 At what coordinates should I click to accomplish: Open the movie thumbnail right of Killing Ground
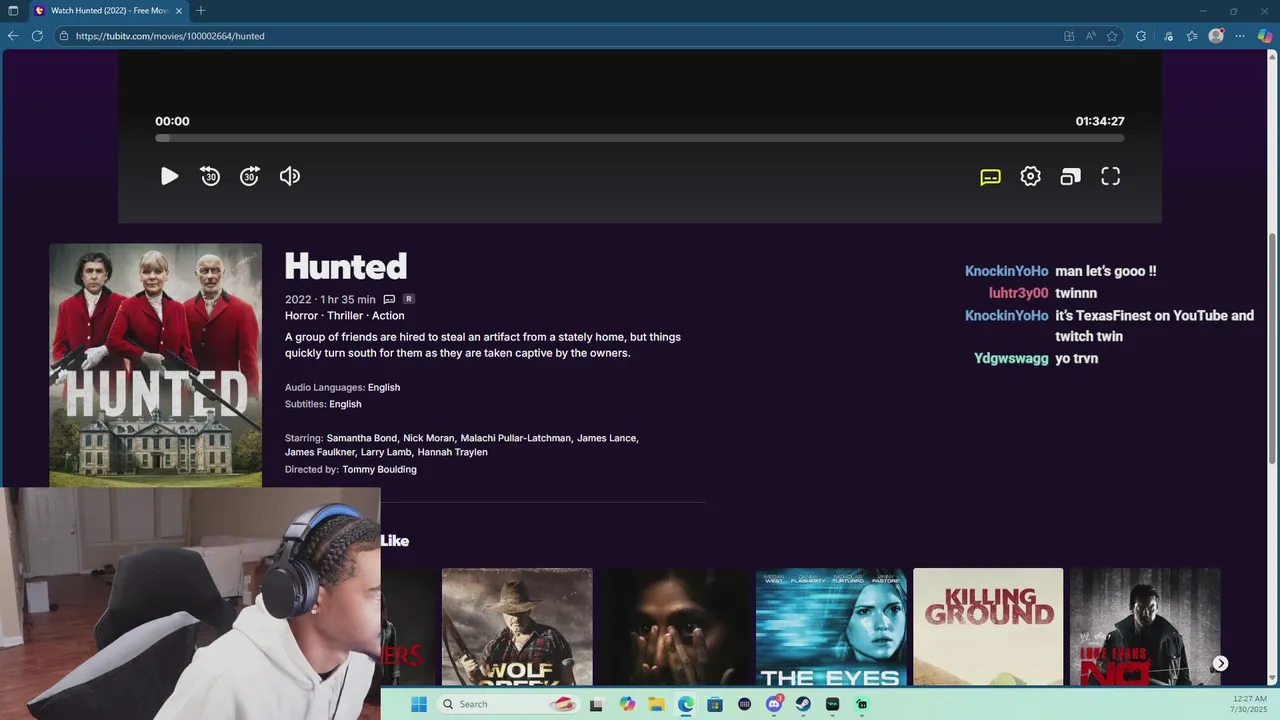(1145, 627)
